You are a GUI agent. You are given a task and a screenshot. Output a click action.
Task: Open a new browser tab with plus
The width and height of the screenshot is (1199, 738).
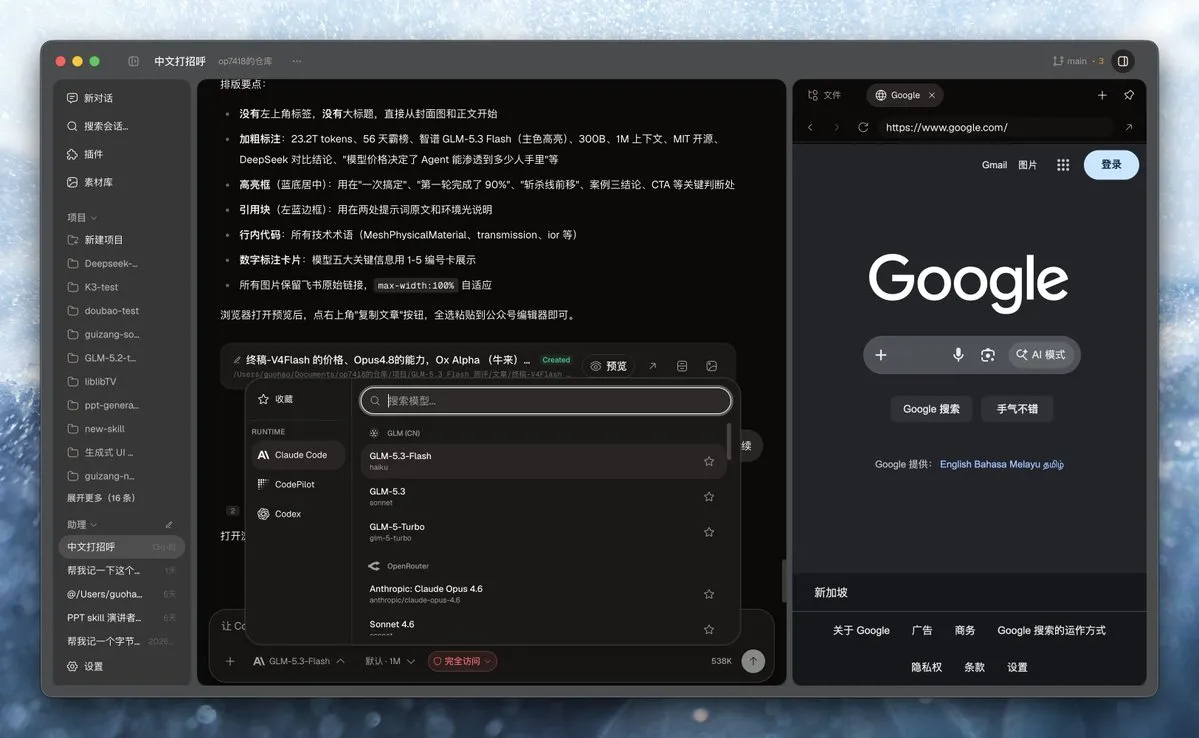point(1102,96)
